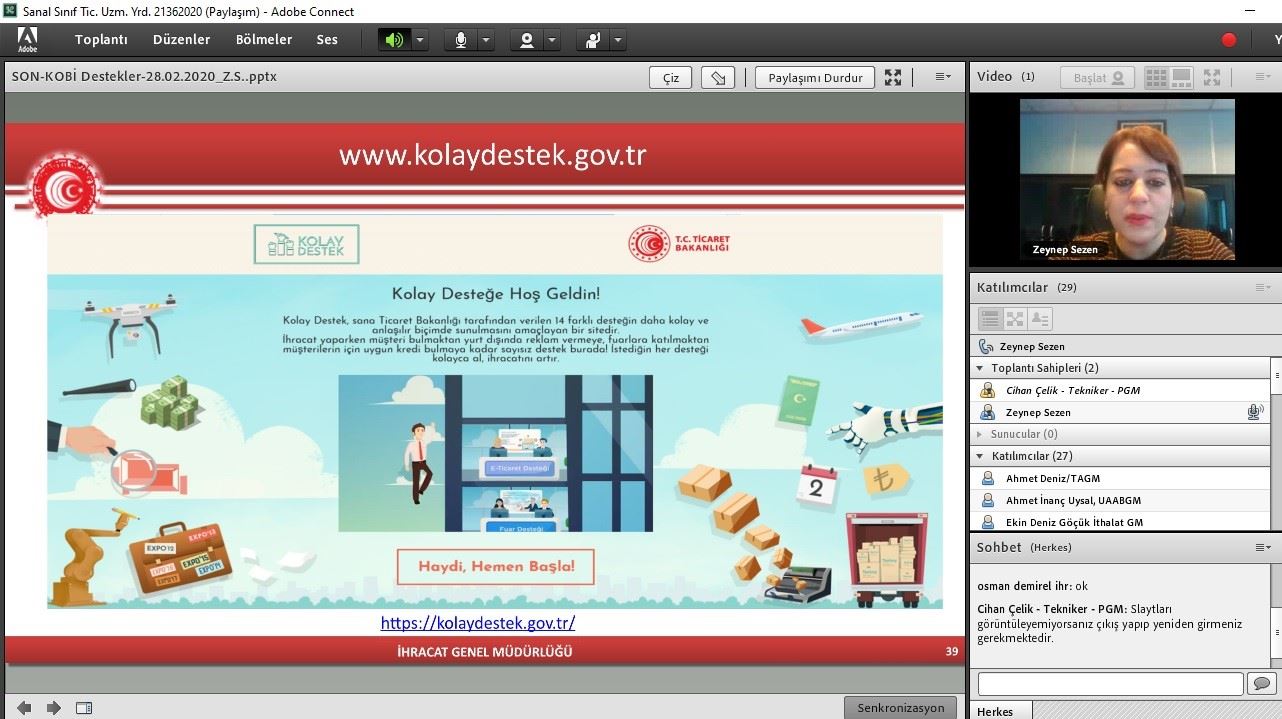This screenshot has width=1282, height=719.
Task: Open the Katılımcılar pod options menu
Action: coord(1264,288)
